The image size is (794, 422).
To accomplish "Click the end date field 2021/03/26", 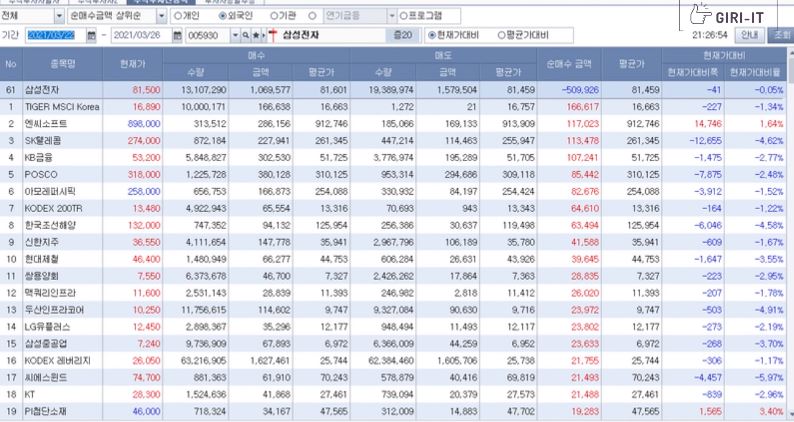I will pyautogui.click(x=142, y=35).
